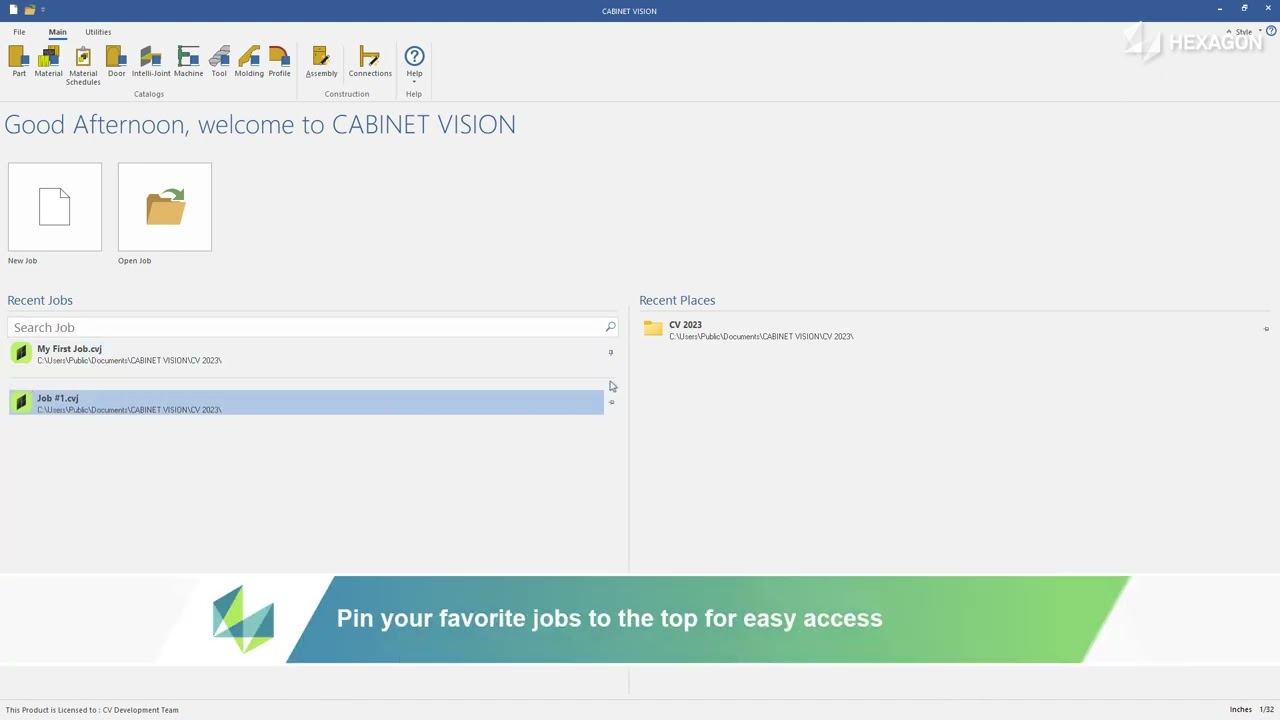Open the Profile catalog
Viewport: 1280px width, 720px height.
279,62
